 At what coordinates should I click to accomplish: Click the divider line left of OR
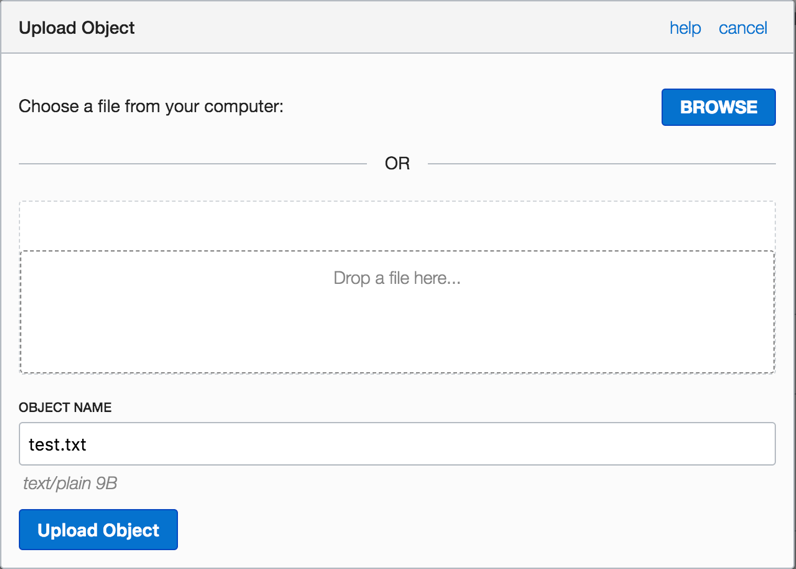click(x=192, y=163)
